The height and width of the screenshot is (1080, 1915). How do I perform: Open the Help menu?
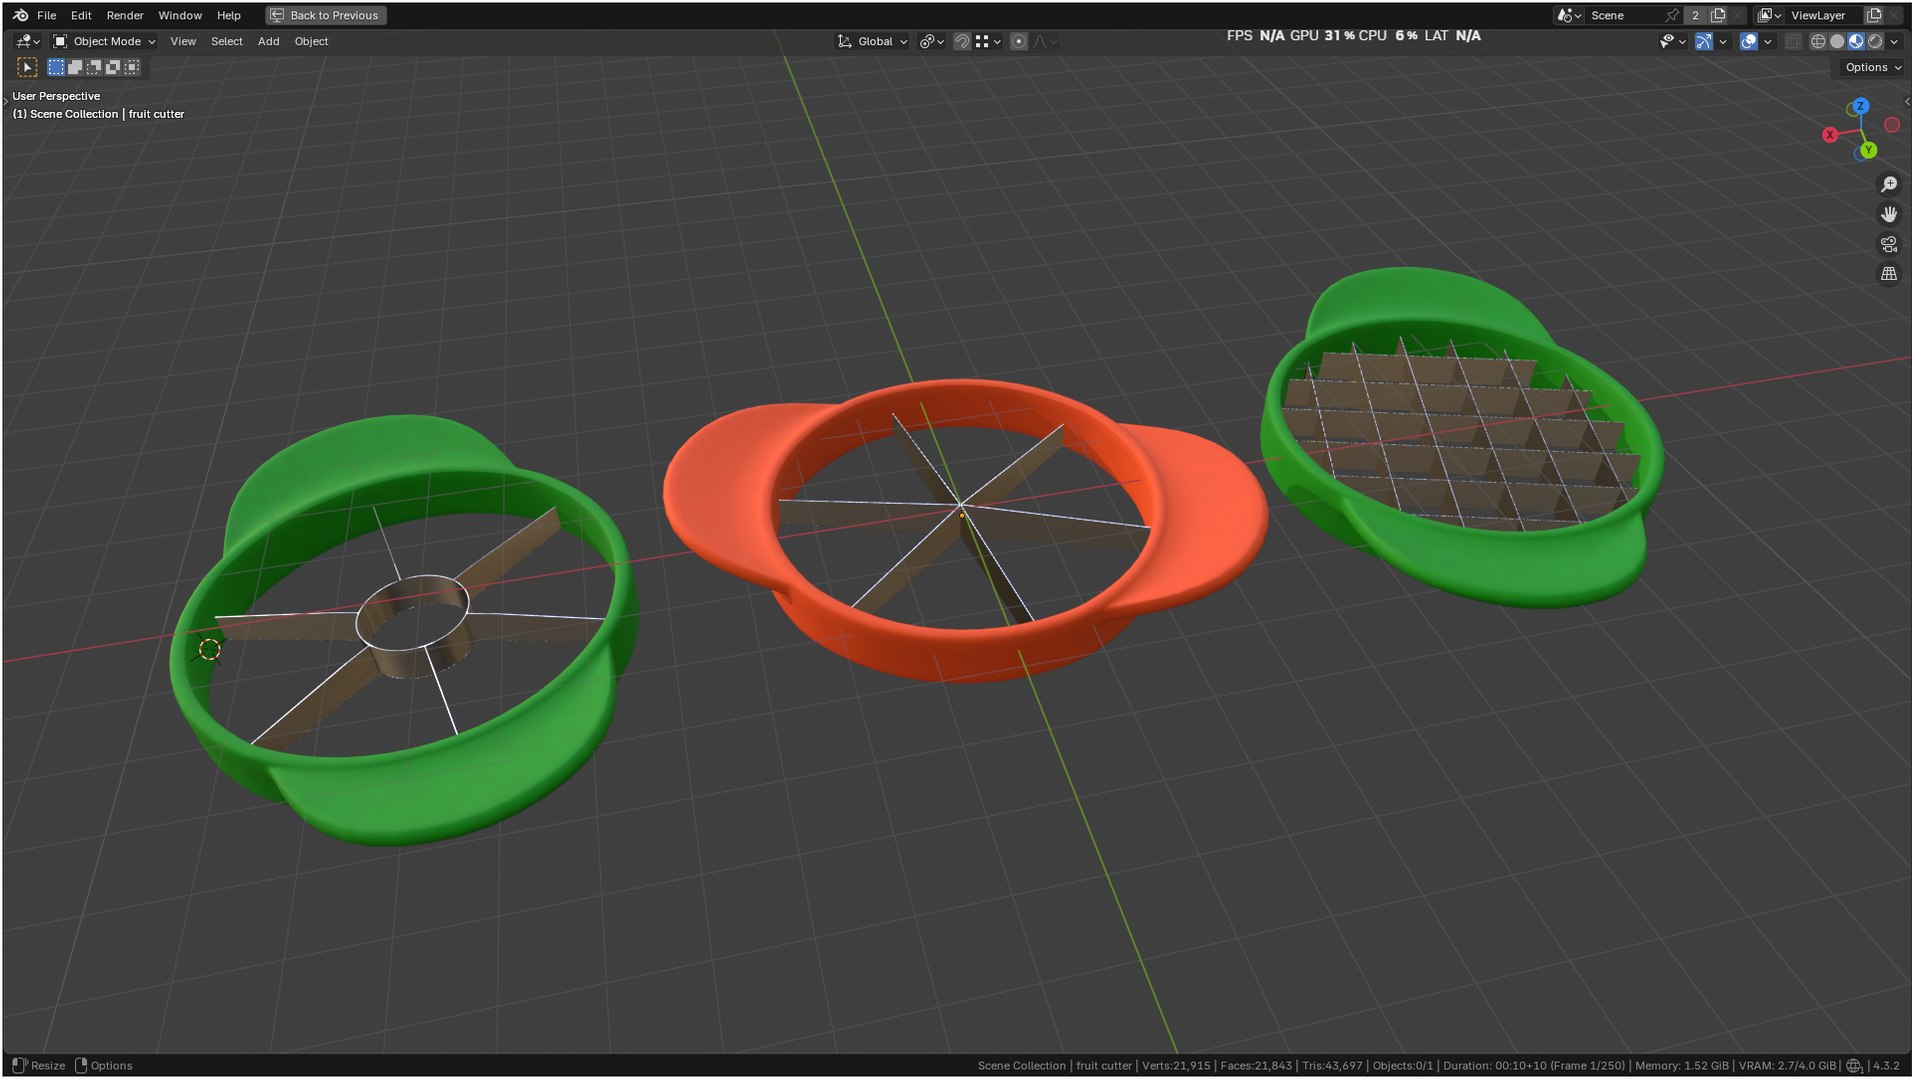point(229,15)
